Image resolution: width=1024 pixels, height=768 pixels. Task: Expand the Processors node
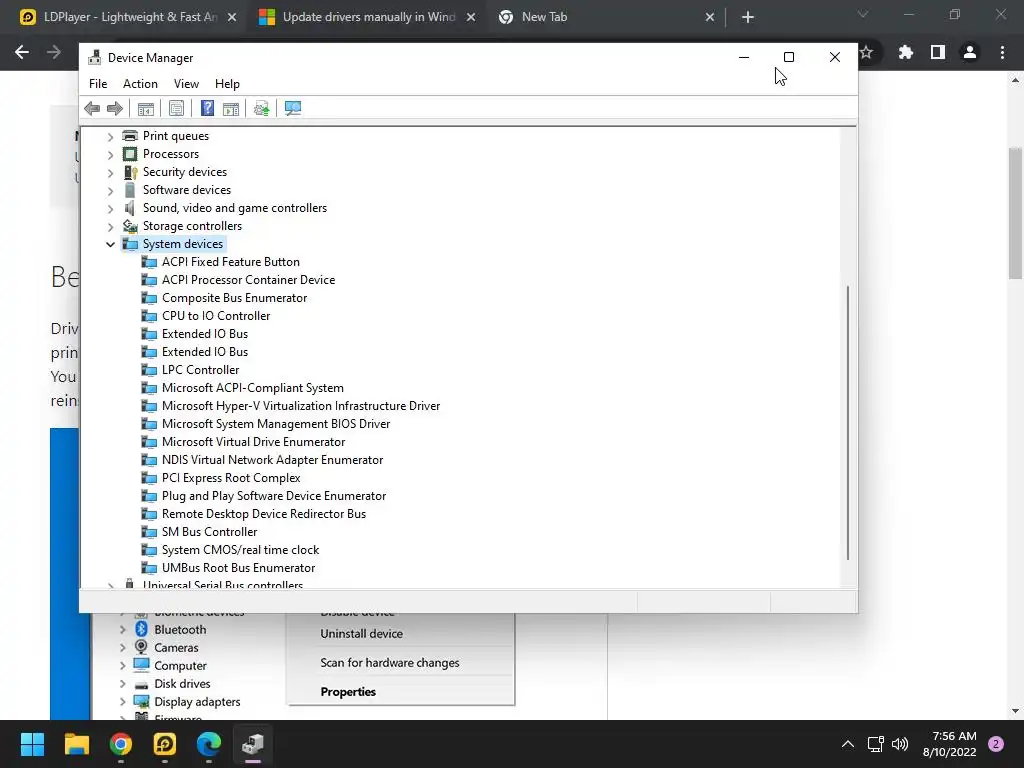coord(110,155)
